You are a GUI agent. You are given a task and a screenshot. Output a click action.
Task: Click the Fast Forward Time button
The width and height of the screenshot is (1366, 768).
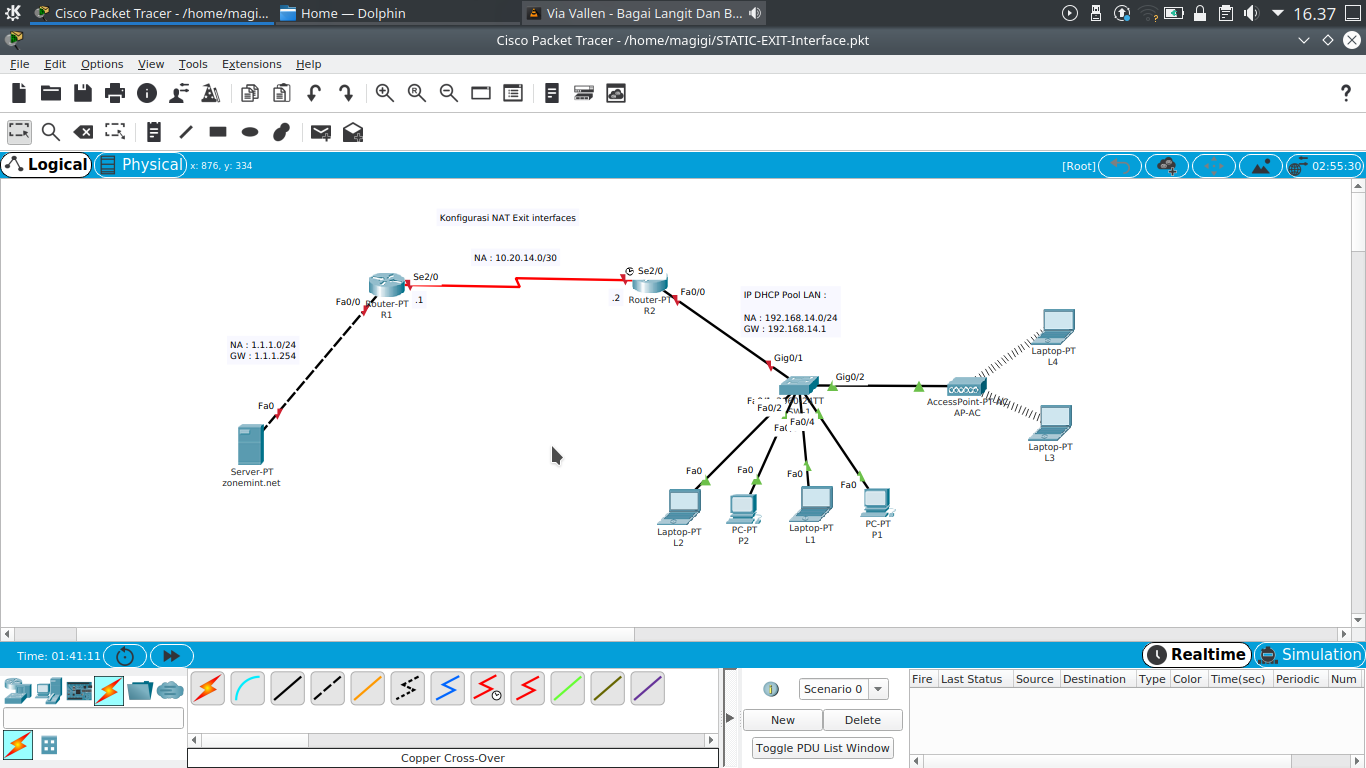(171, 655)
